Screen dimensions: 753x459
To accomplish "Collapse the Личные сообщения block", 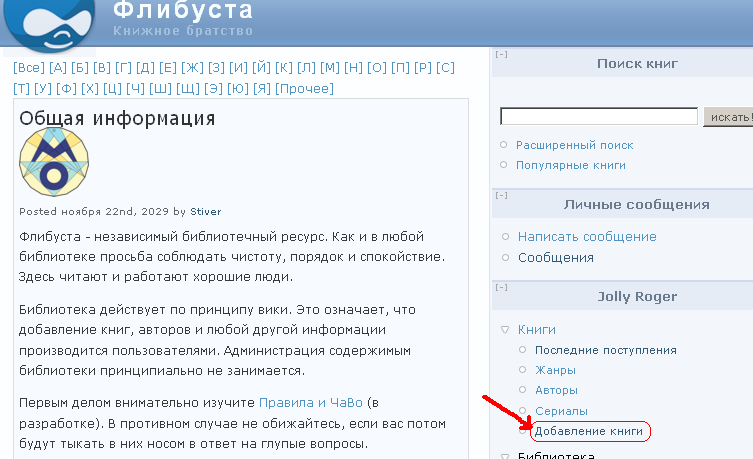I will [501, 196].
